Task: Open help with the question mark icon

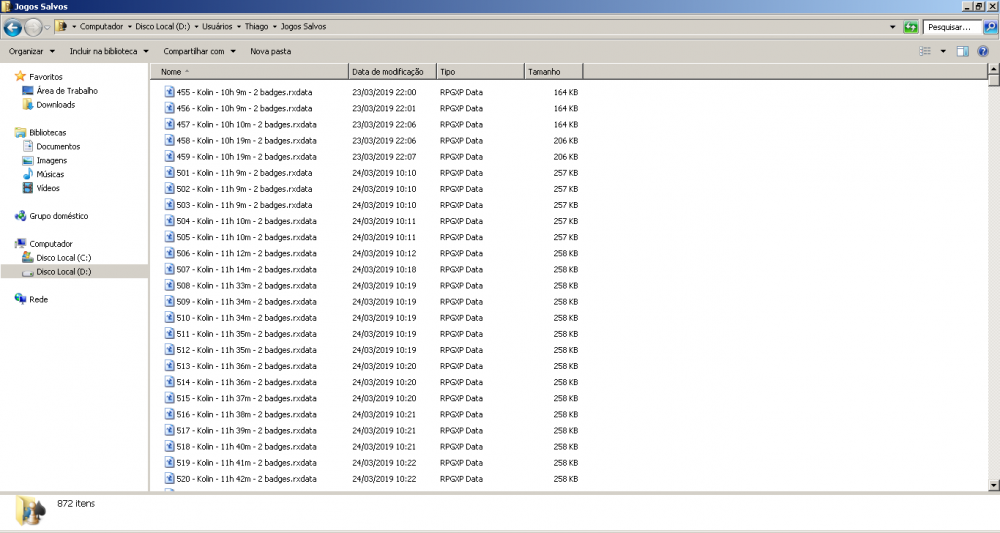Action: click(986, 51)
